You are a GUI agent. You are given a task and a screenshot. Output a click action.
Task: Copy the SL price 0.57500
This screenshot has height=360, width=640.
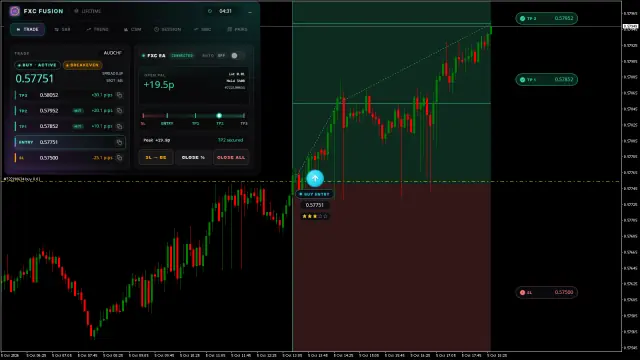pyautogui.click(x=119, y=158)
